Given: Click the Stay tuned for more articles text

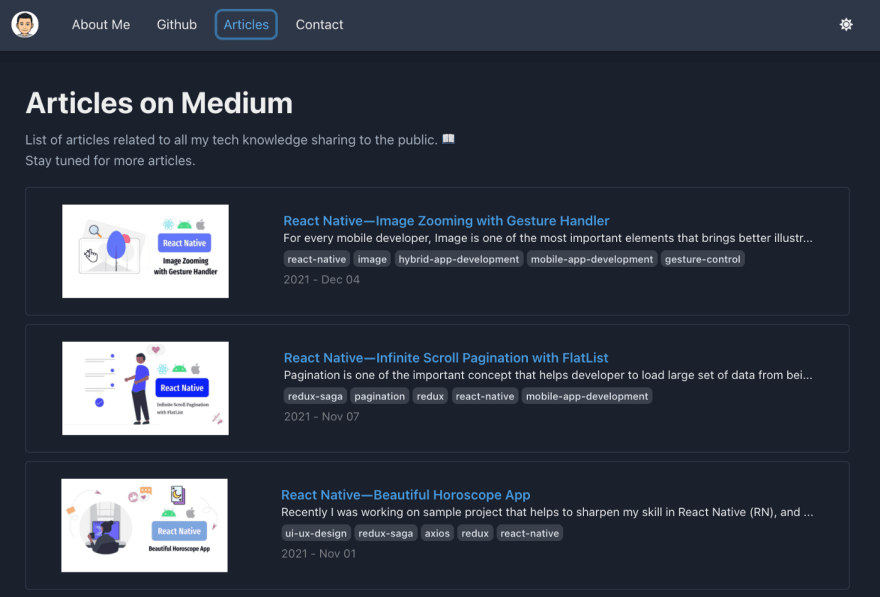Looking at the screenshot, I should click(x=111, y=160).
